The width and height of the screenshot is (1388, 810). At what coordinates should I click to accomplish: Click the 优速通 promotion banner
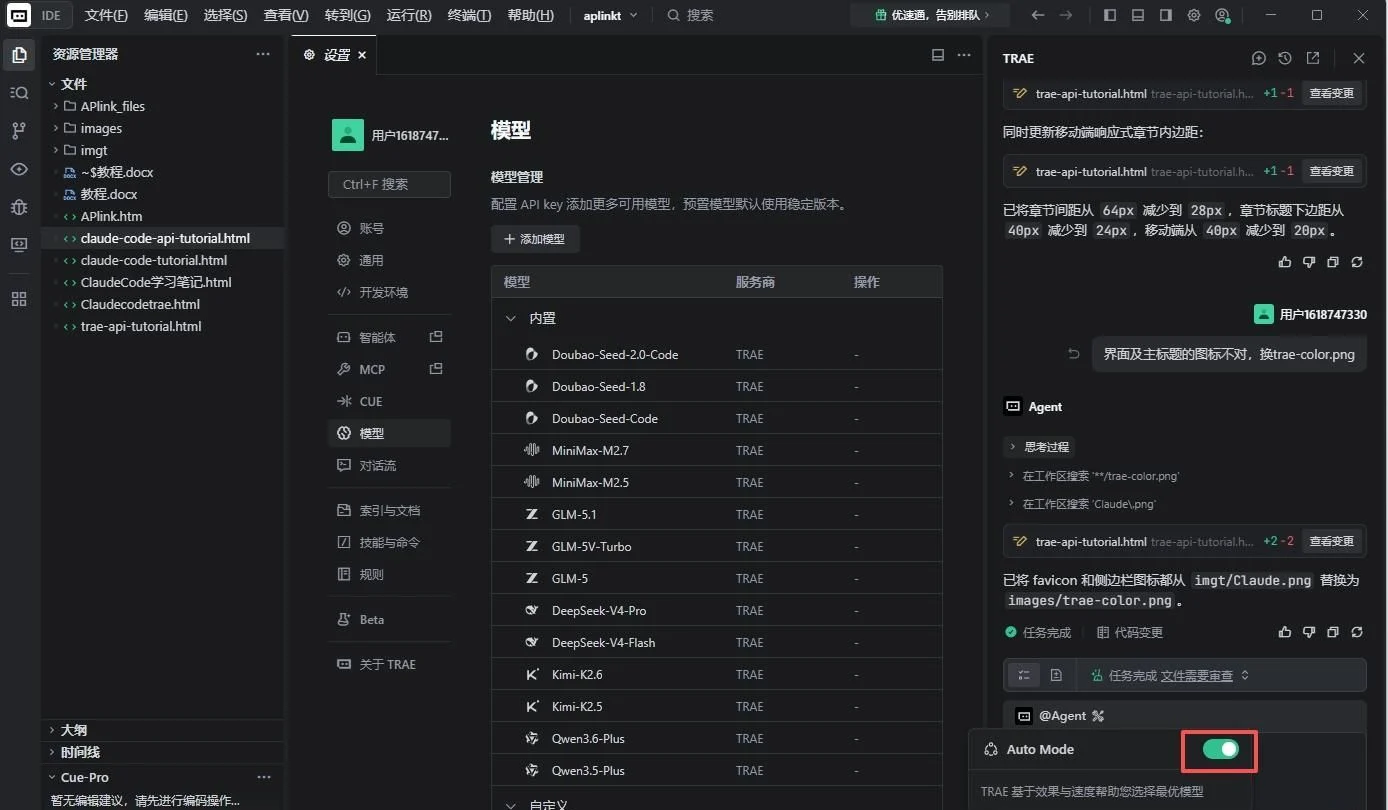[931, 15]
